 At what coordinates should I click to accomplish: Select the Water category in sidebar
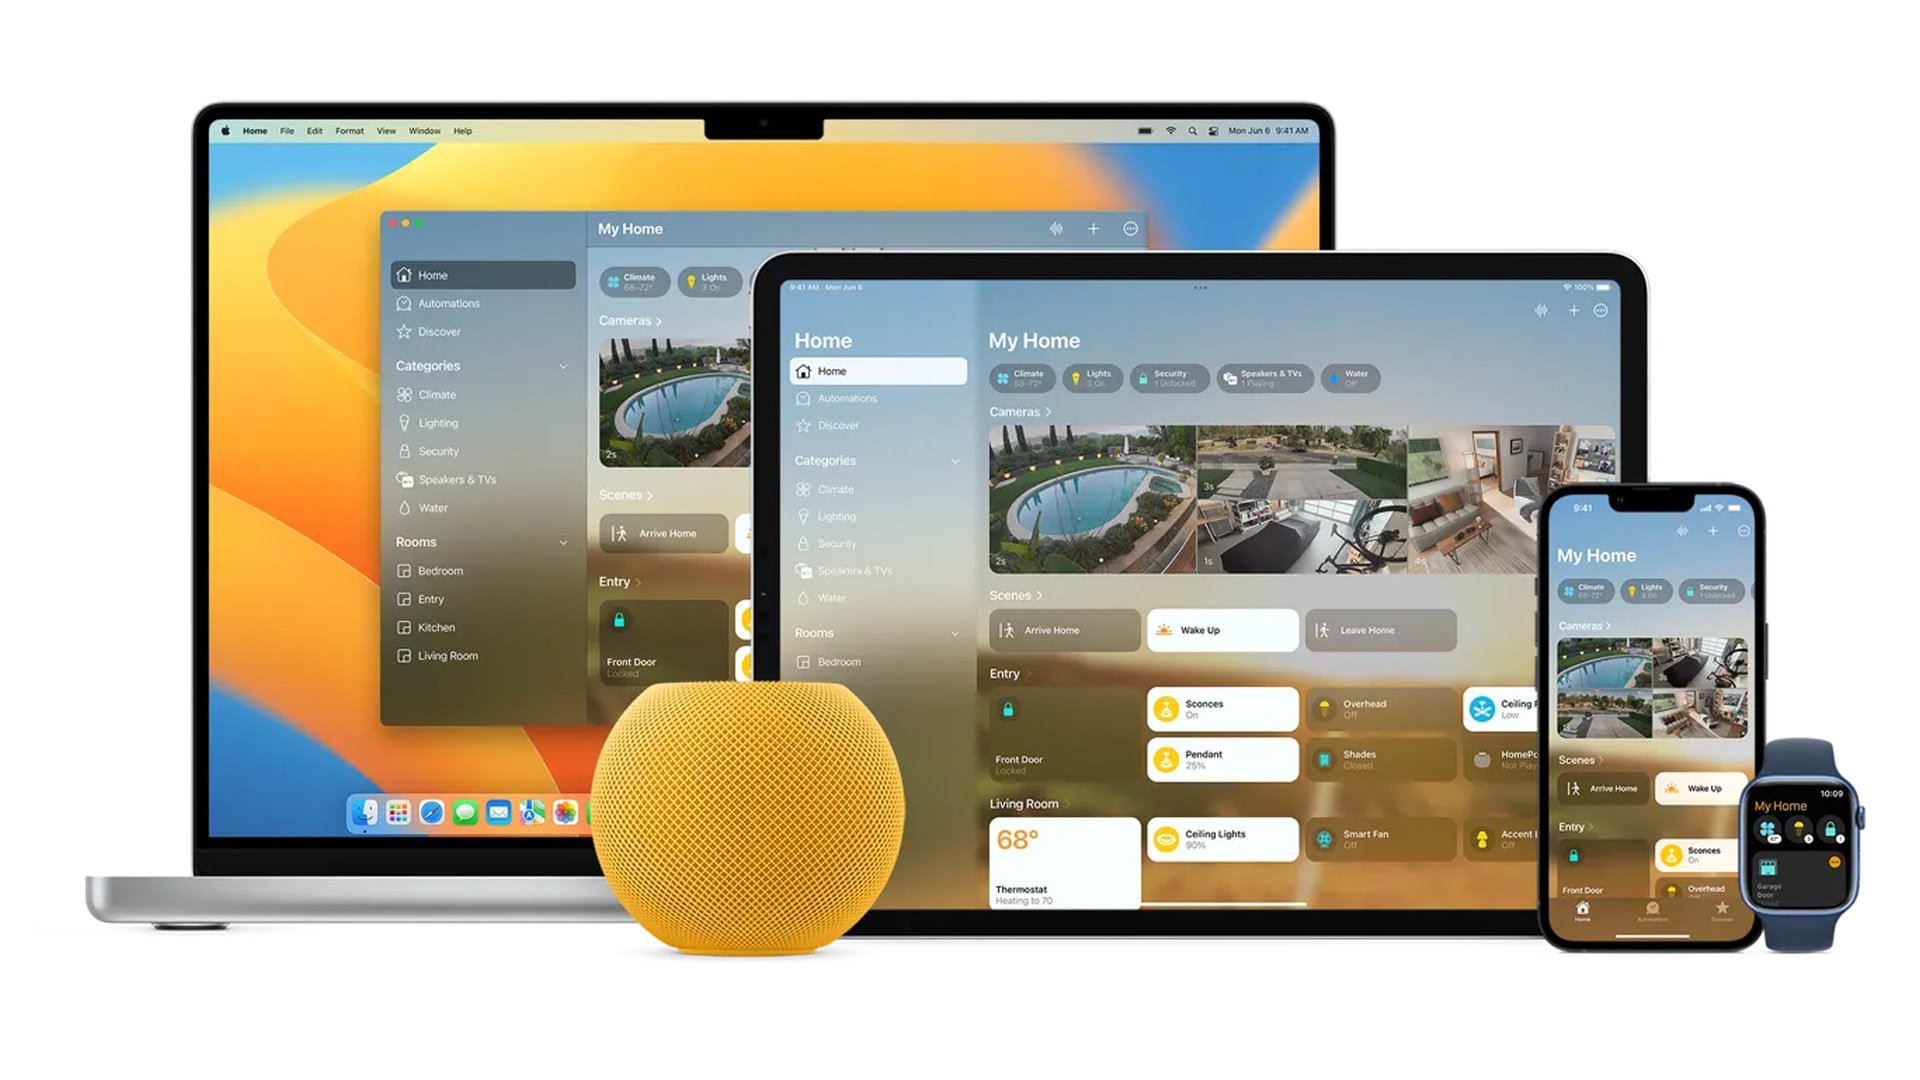tap(430, 508)
